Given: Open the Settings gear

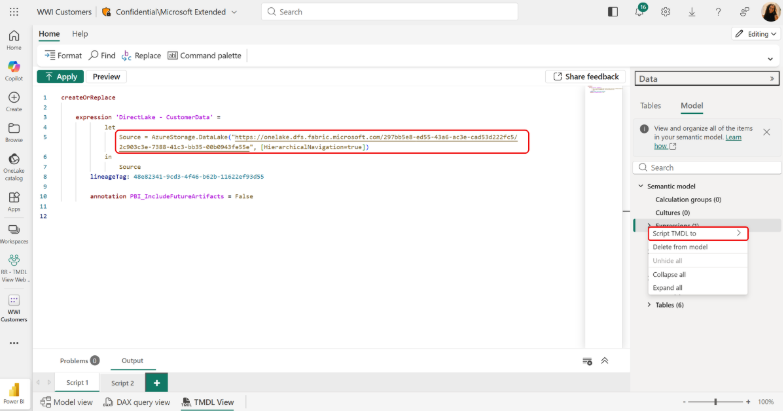Looking at the screenshot, I should [665, 12].
